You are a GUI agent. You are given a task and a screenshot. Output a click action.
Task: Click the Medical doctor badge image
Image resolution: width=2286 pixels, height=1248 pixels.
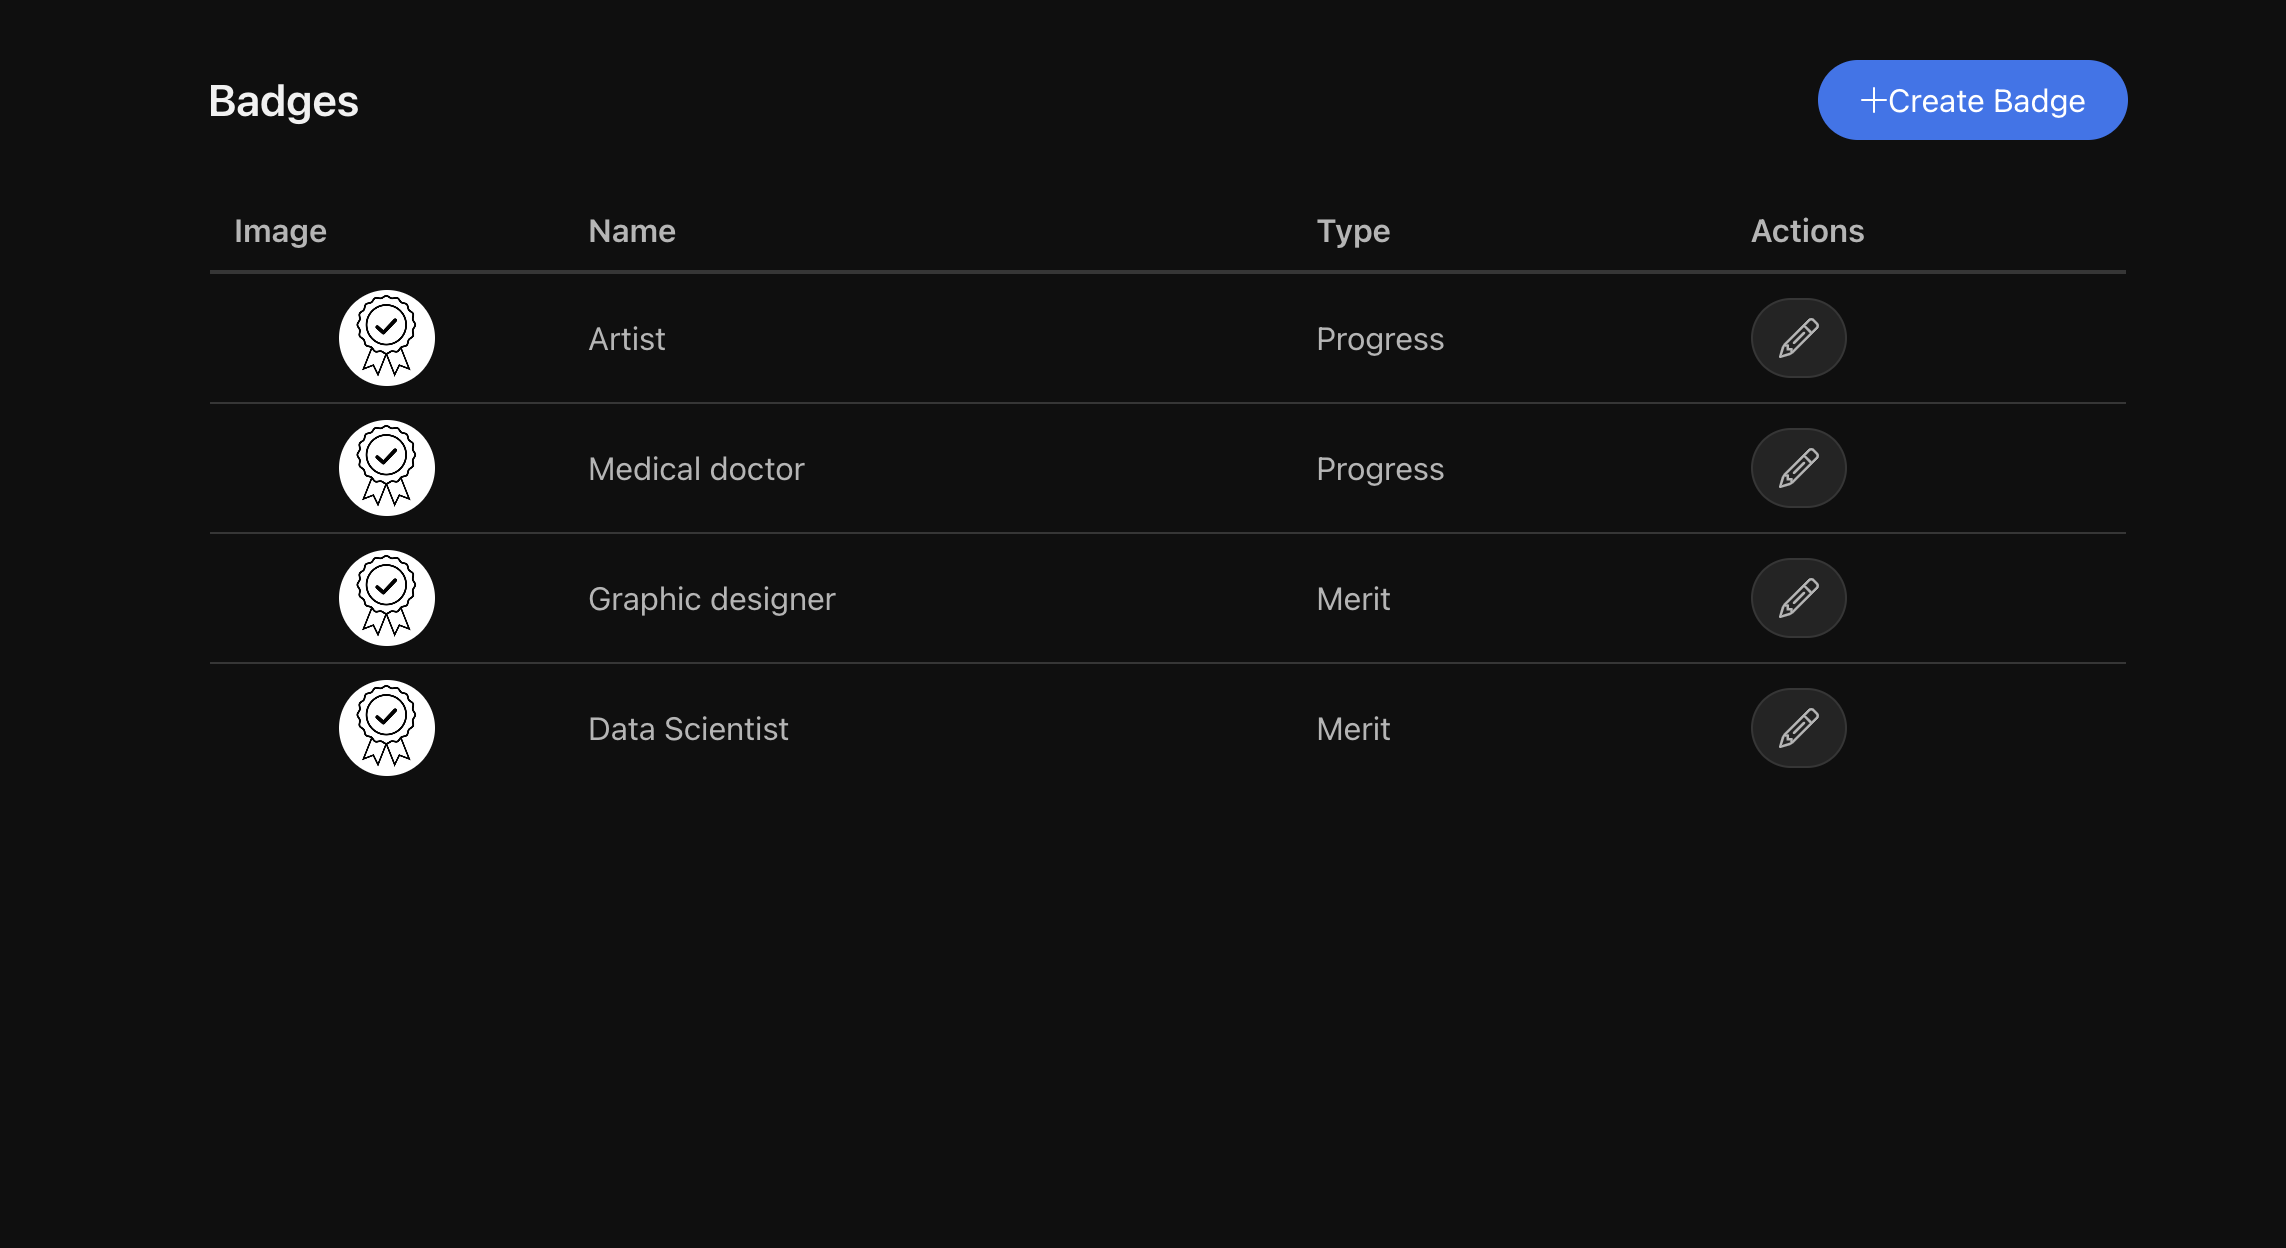(x=387, y=468)
